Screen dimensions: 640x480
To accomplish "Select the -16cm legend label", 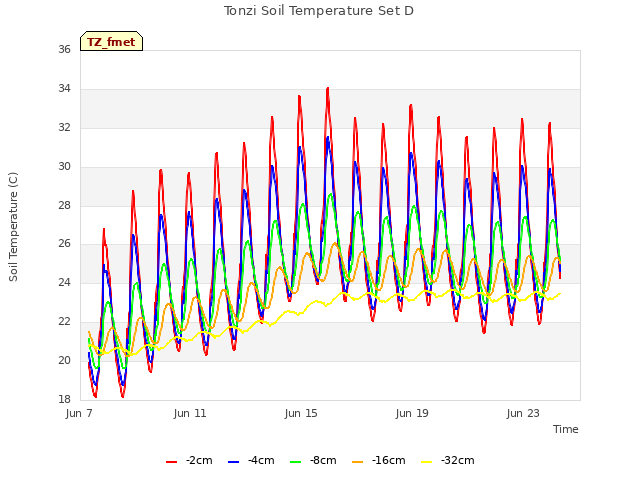I will tap(389, 460).
